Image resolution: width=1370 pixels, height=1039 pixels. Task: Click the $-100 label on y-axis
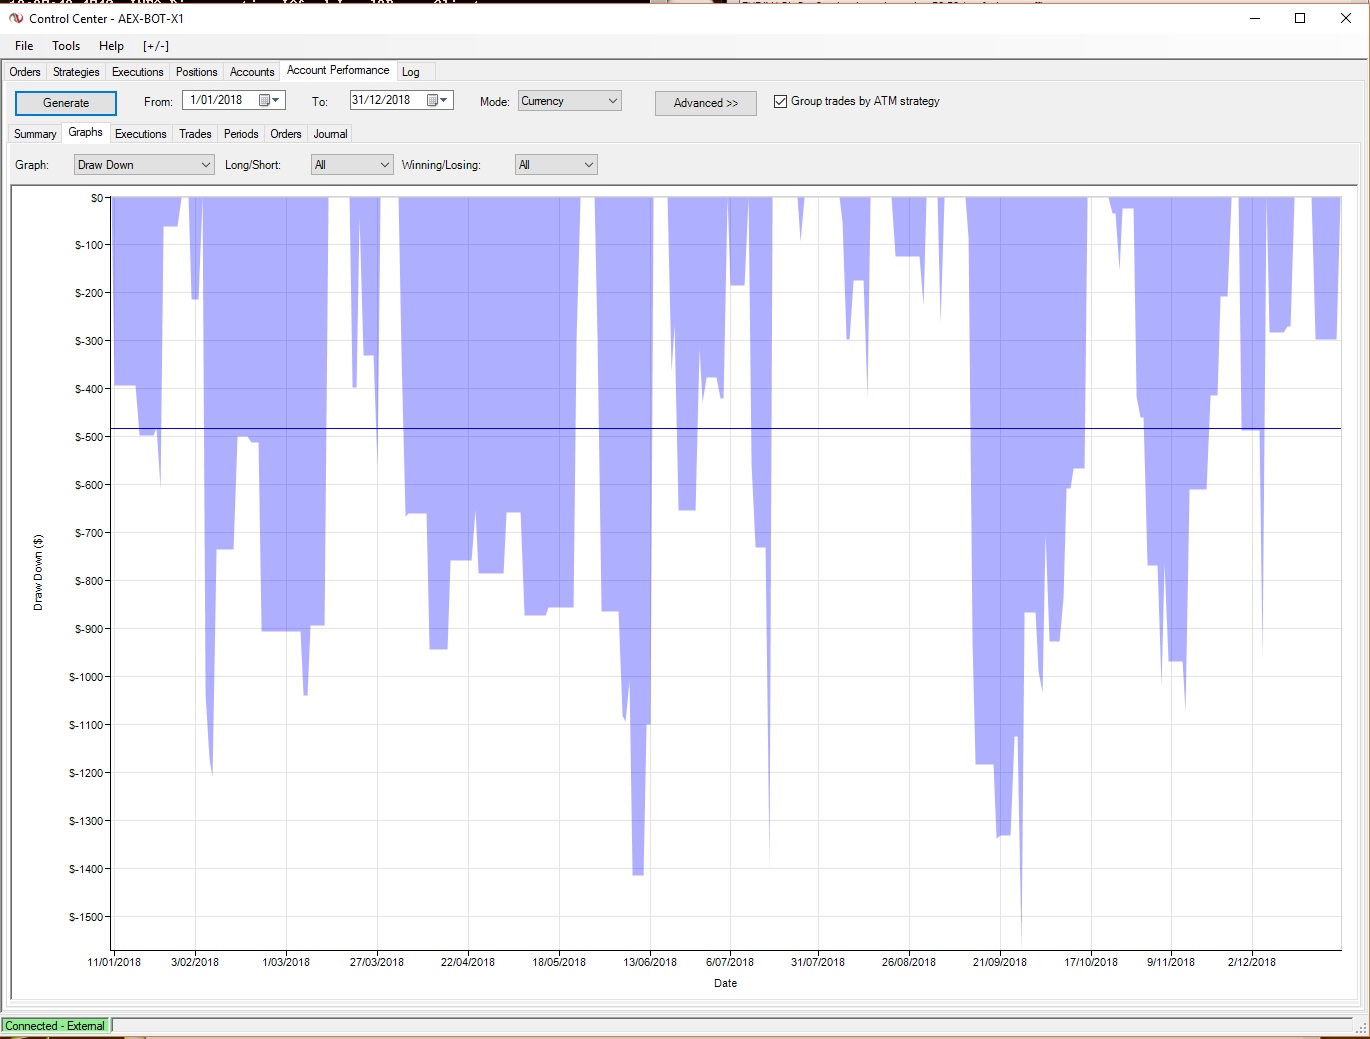click(x=89, y=245)
